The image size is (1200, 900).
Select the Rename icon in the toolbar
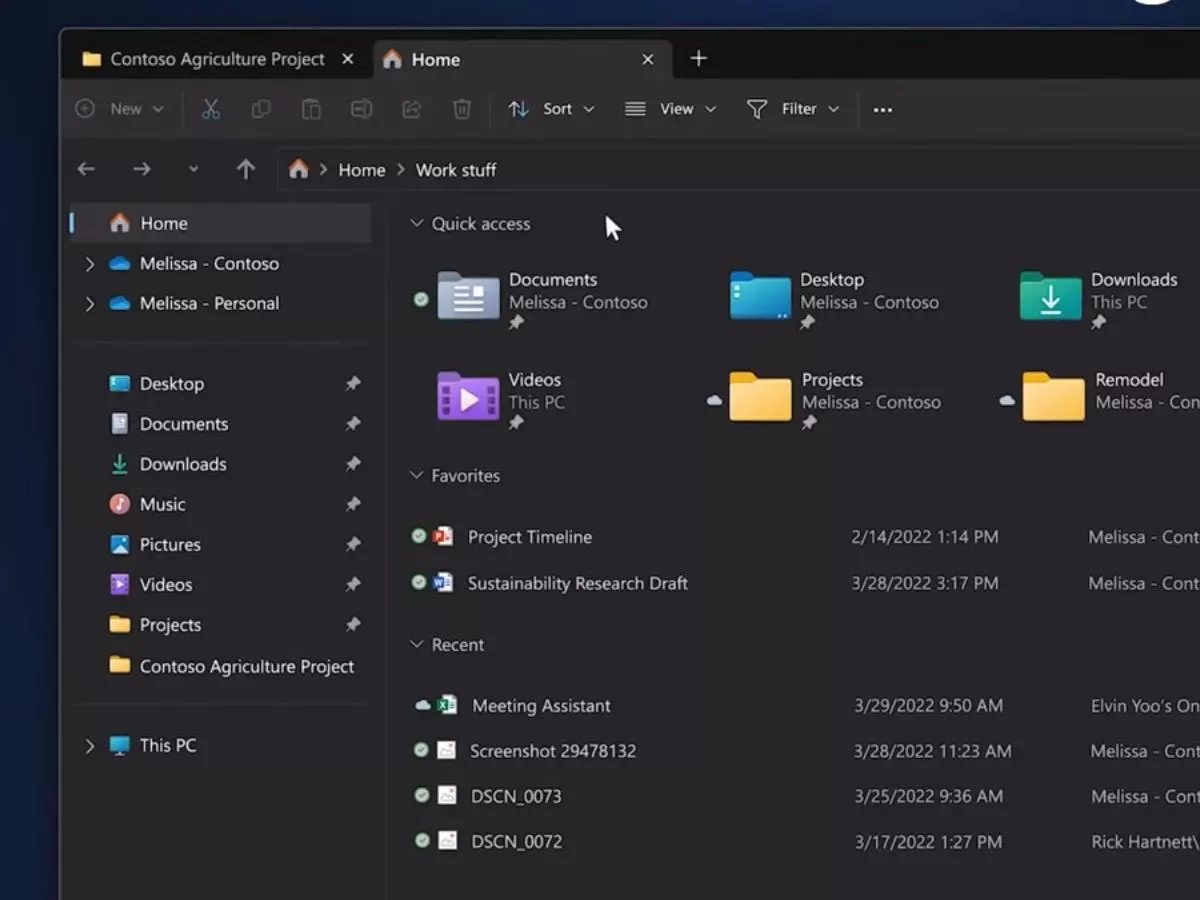pos(361,108)
